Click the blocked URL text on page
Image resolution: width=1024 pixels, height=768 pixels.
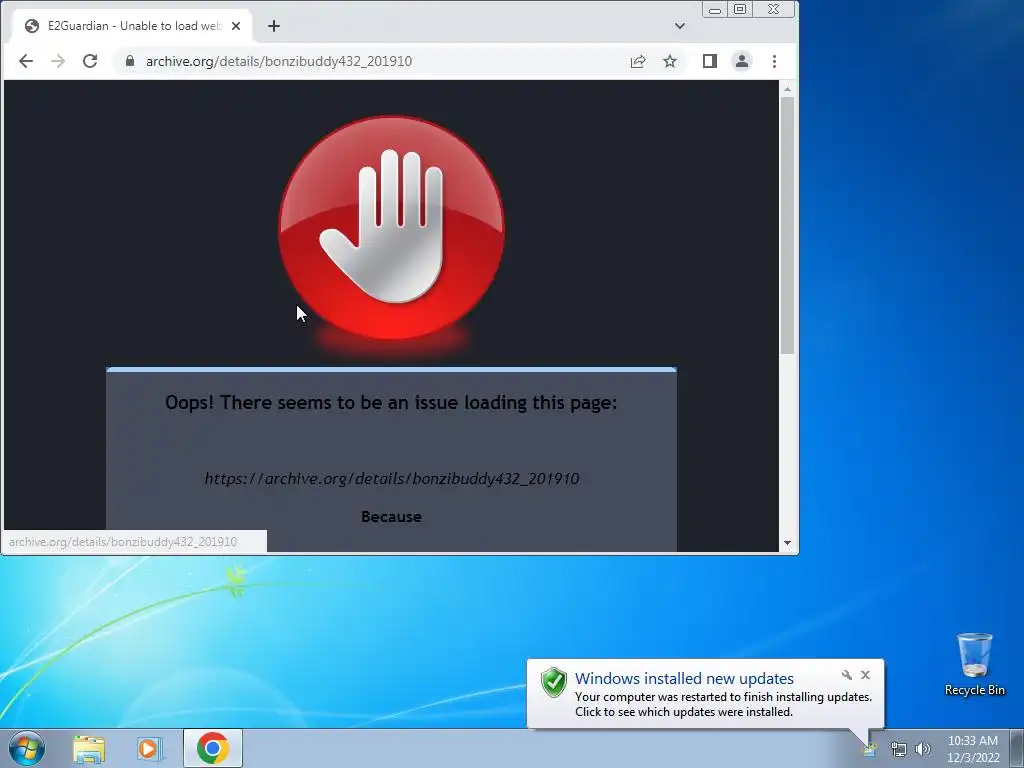pos(392,479)
